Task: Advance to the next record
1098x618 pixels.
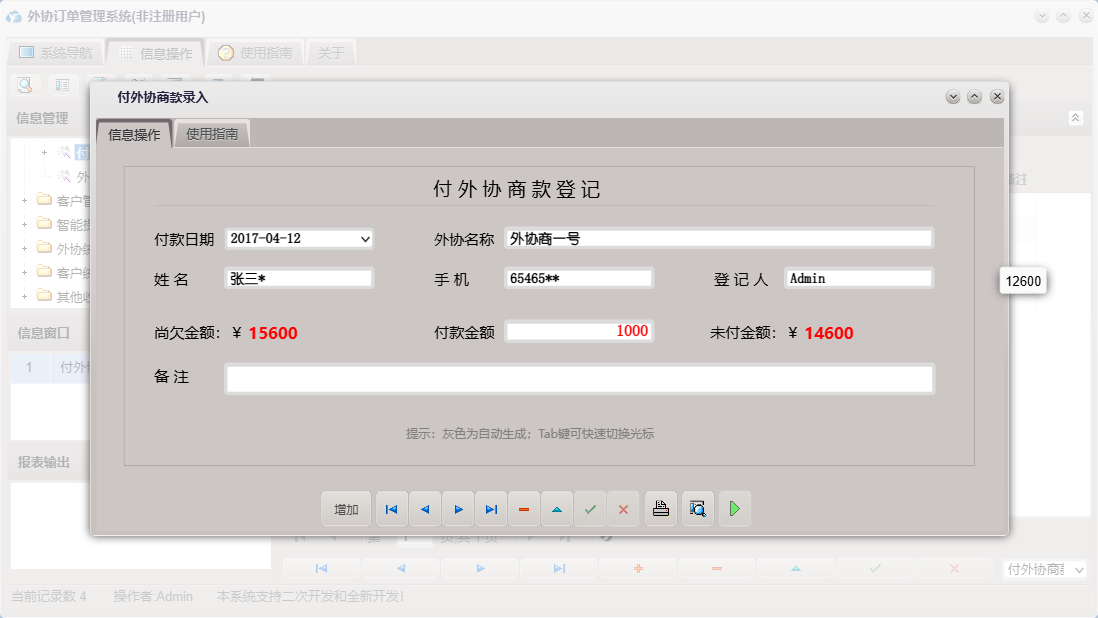Action: pyautogui.click(x=458, y=509)
